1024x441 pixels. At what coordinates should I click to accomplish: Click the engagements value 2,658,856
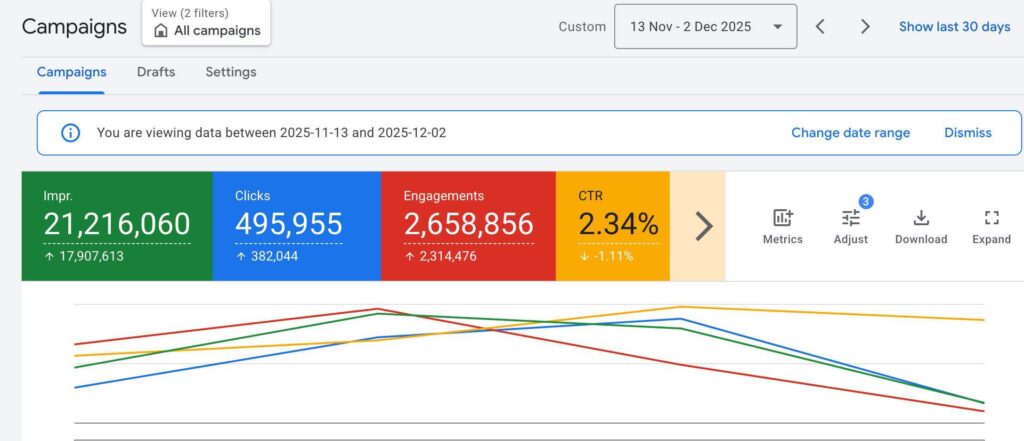click(x=468, y=224)
